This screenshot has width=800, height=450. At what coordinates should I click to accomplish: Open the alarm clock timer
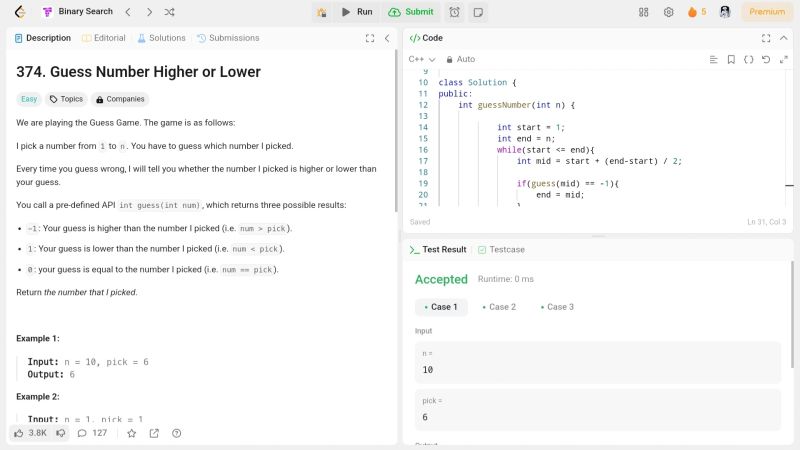454,12
